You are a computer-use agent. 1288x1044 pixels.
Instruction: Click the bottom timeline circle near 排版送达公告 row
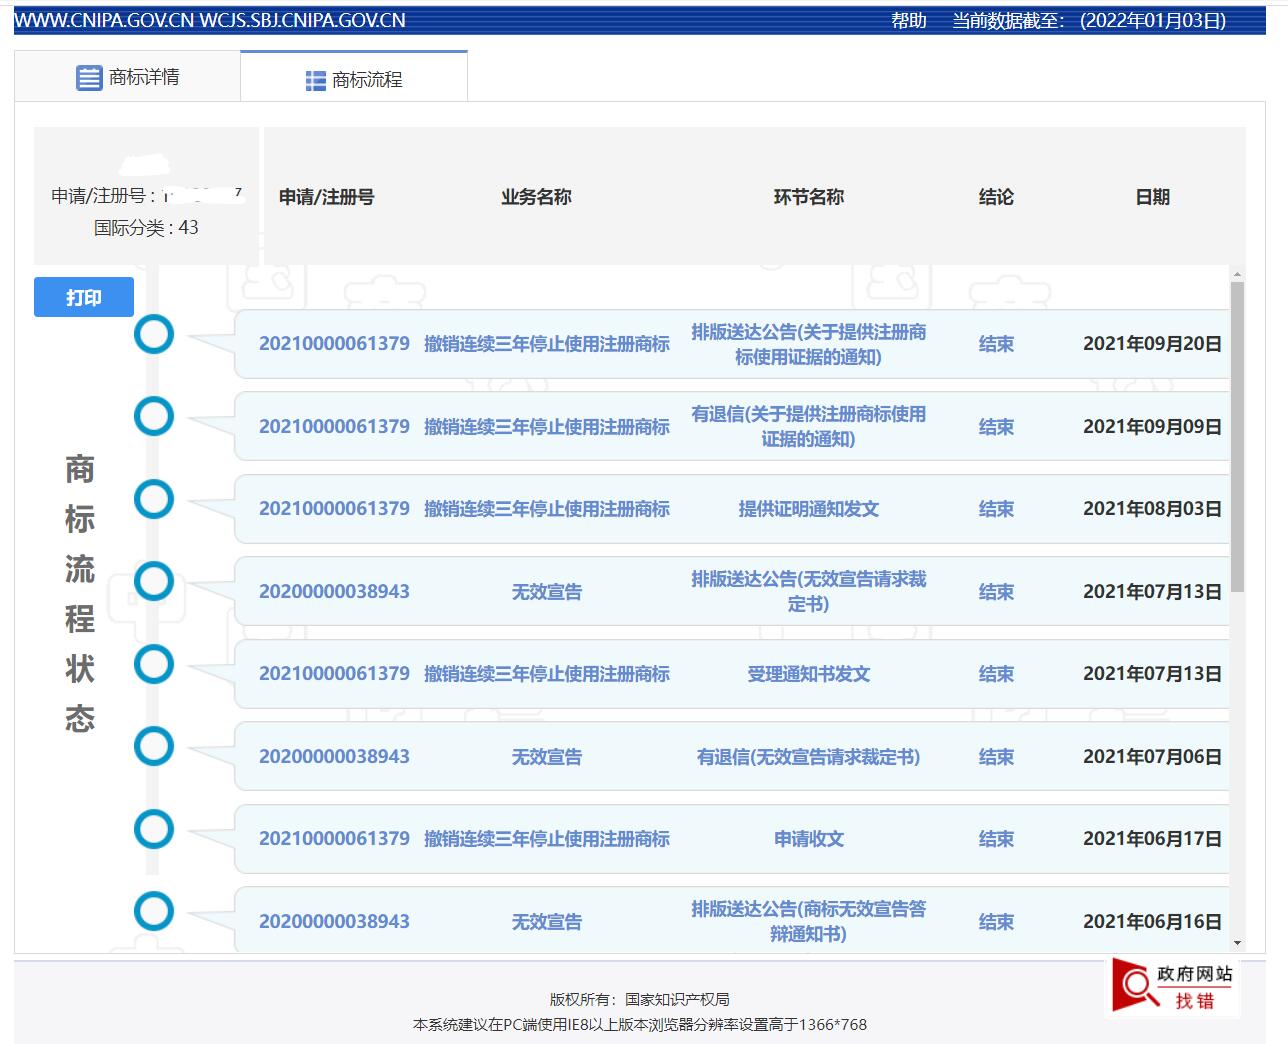tap(154, 911)
